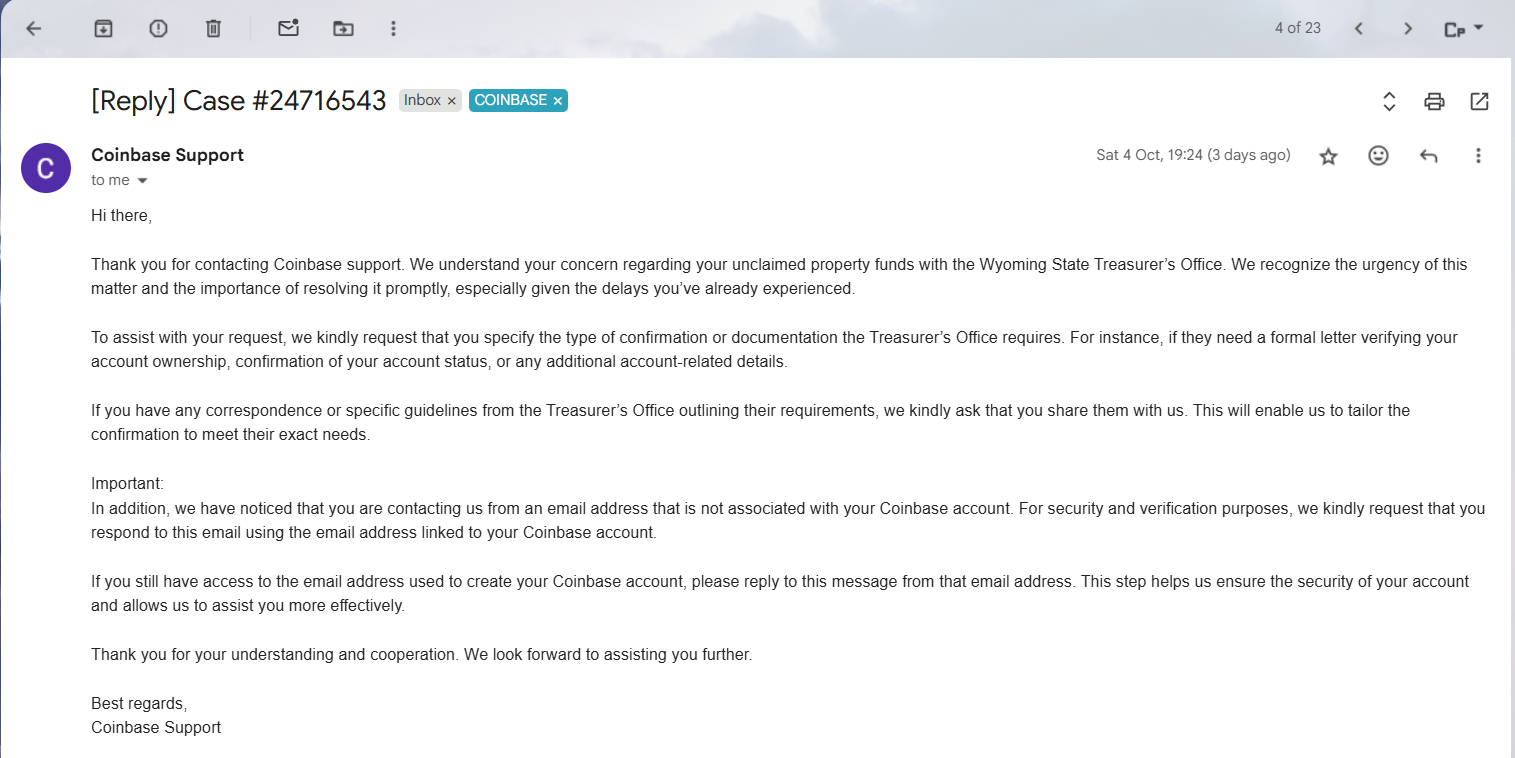Delete this email with the trash icon
1515x758 pixels.
pyautogui.click(x=213, y=29)
